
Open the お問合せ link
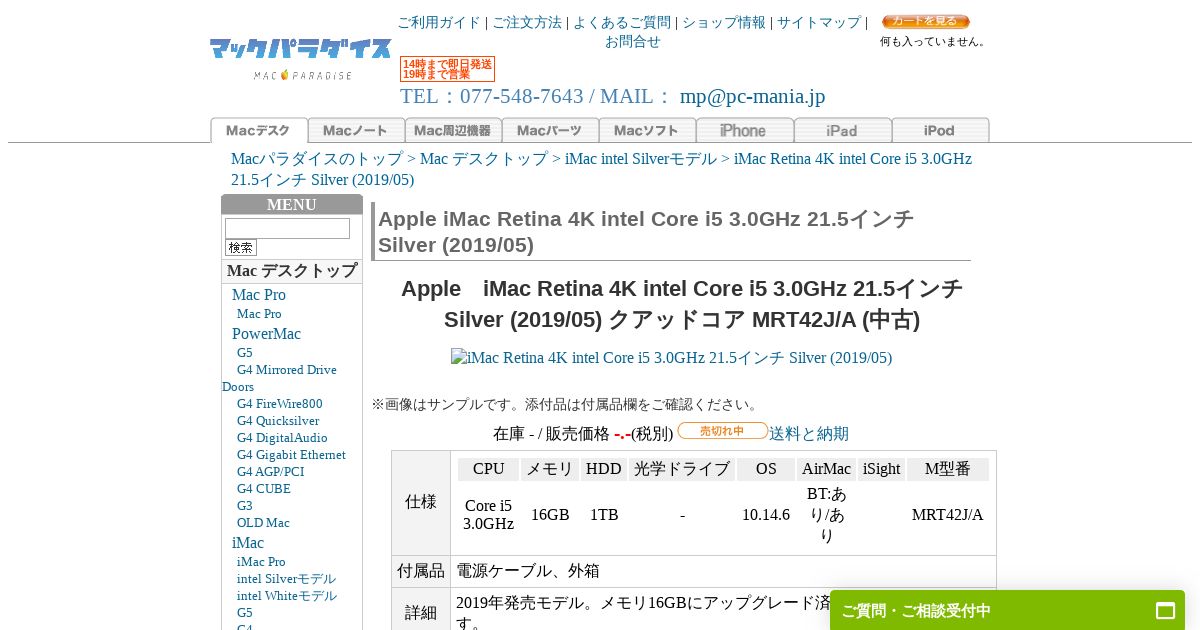click(x=633, y=41)
